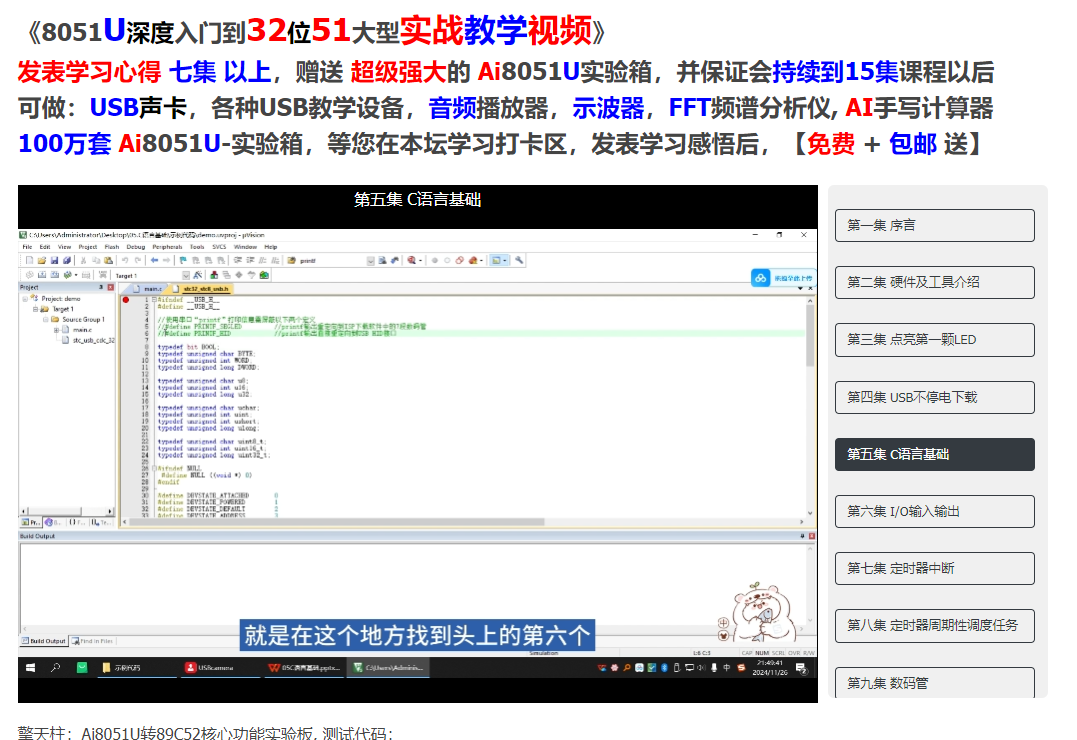Open episode 第九集 数码管
This screenshot has height=740, width=1077.
pos(934,682)
